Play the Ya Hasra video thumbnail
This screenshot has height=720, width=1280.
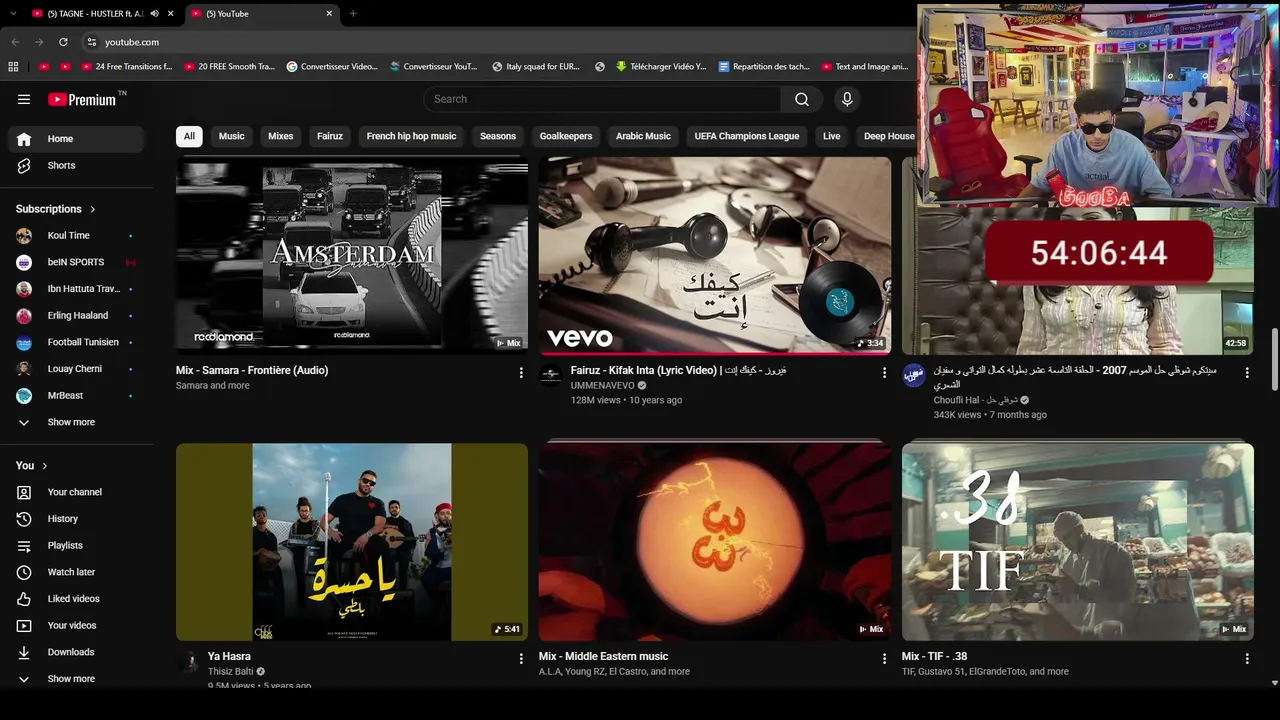point(352,542)
